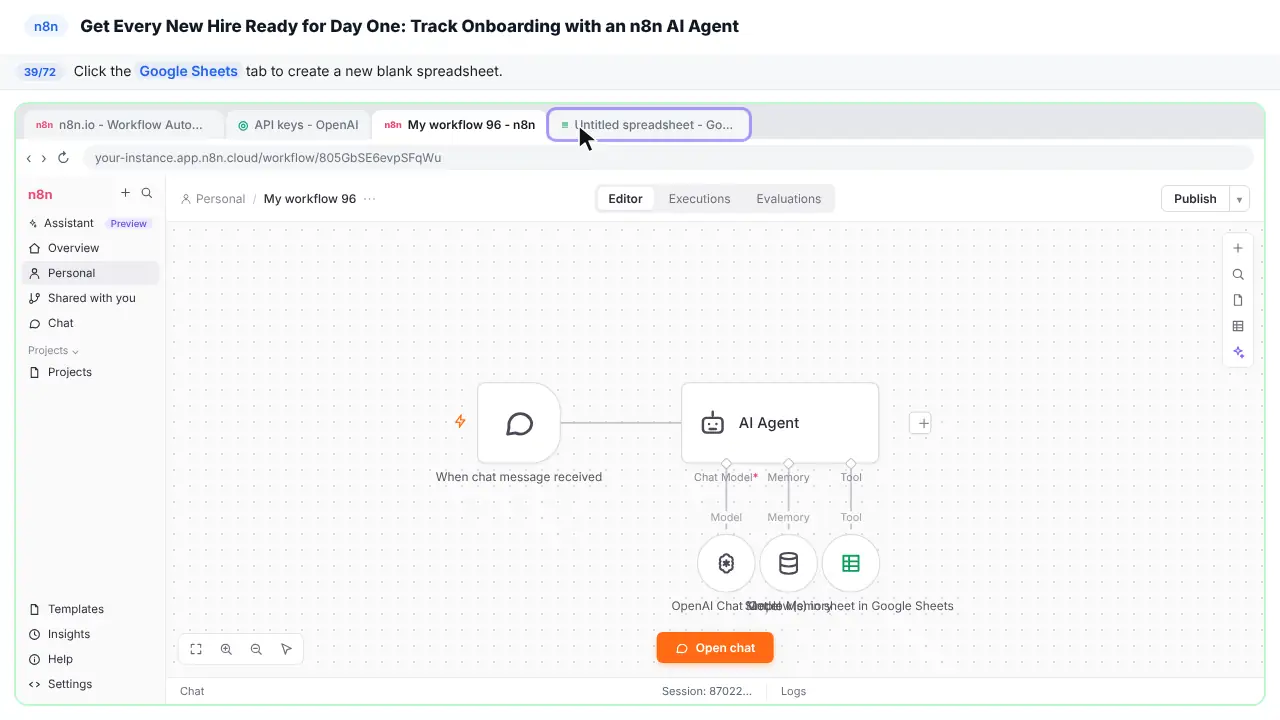Viewport: 1280px width, 720px height.
Task: Open the Untitled spreadsheet browser tab
Action: coord(649,125)
